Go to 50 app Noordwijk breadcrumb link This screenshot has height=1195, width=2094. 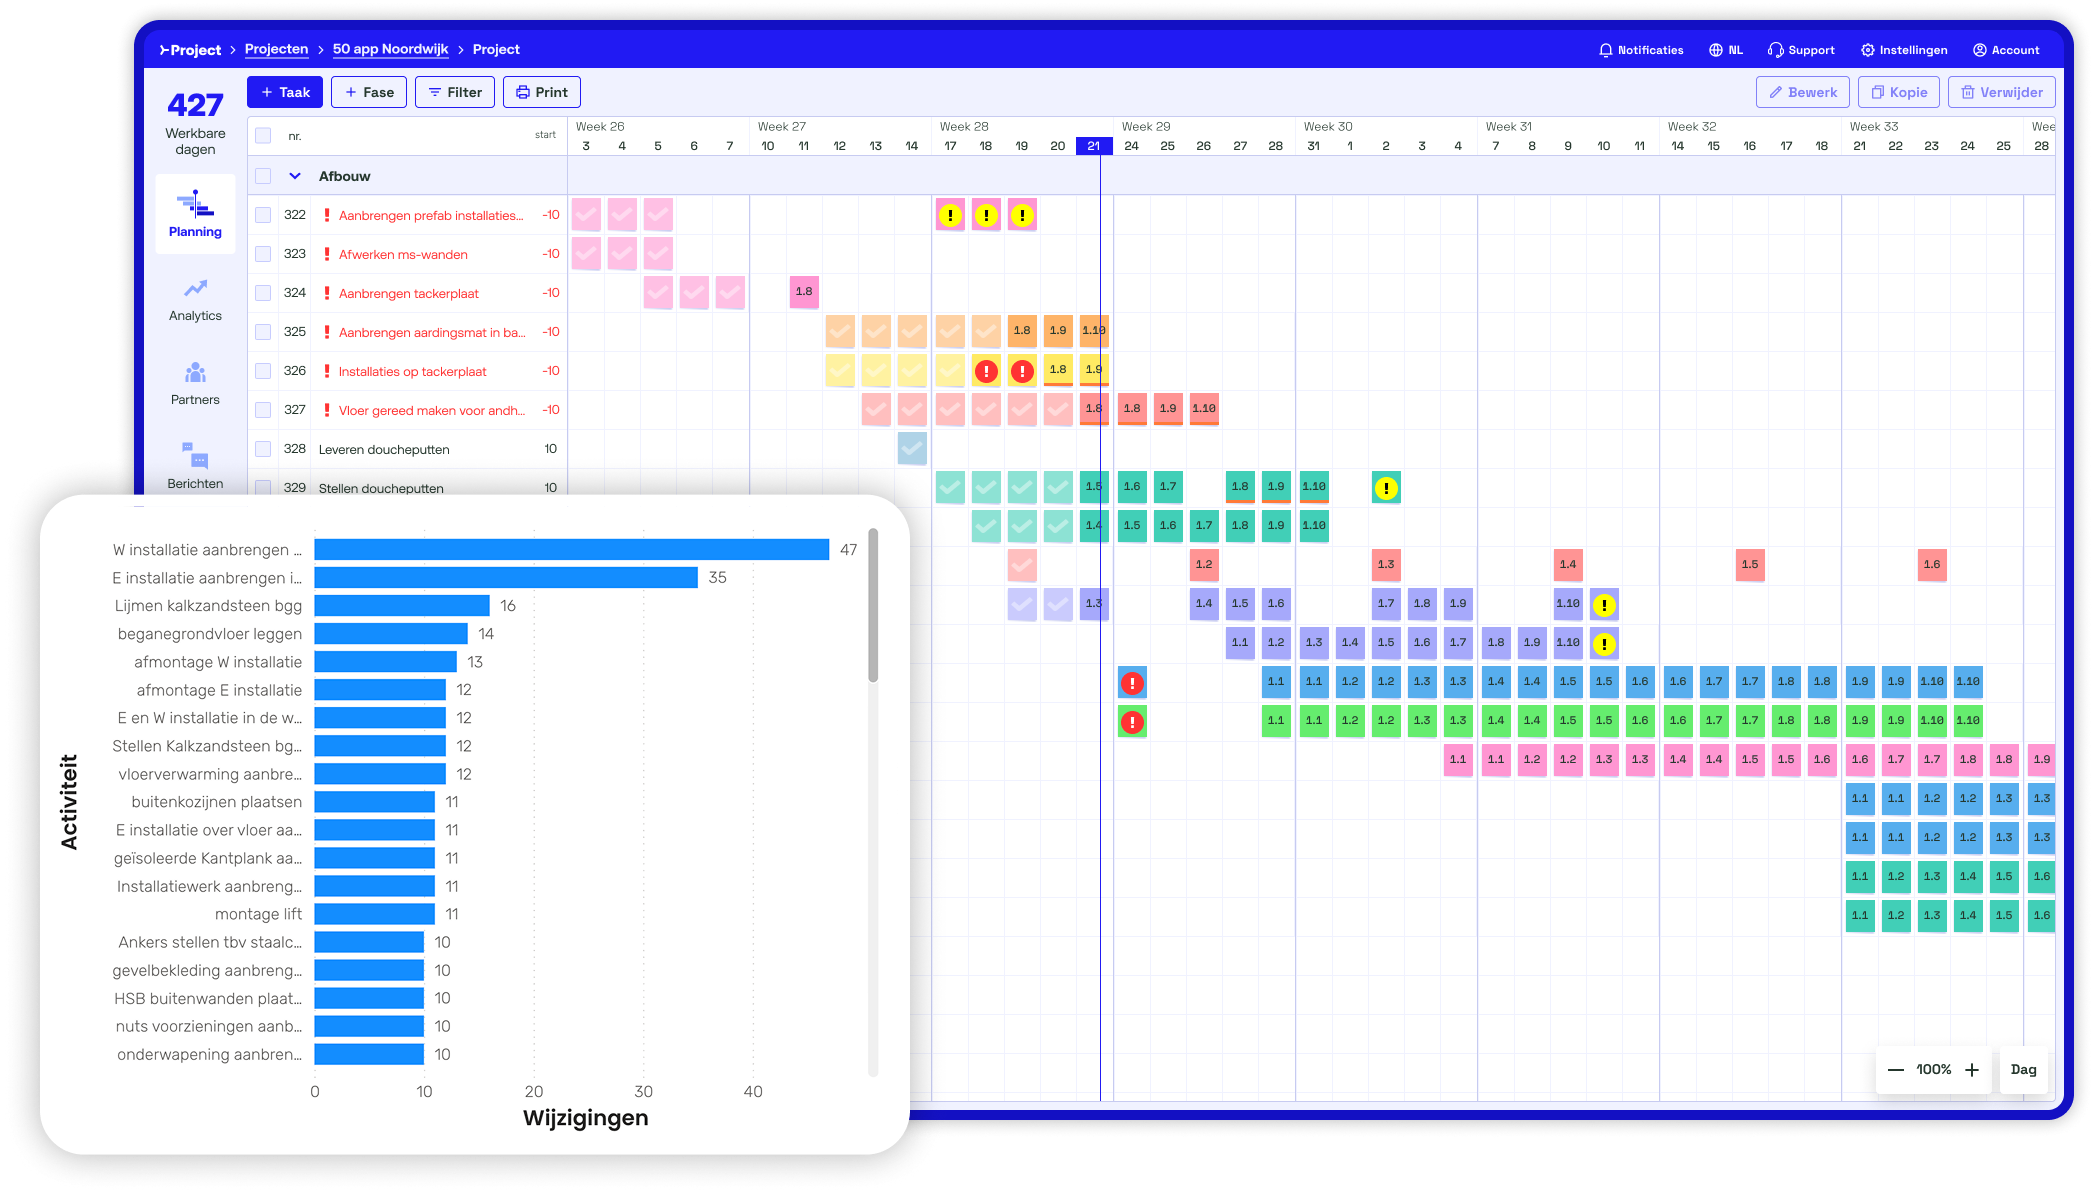(x=390, y=50)
